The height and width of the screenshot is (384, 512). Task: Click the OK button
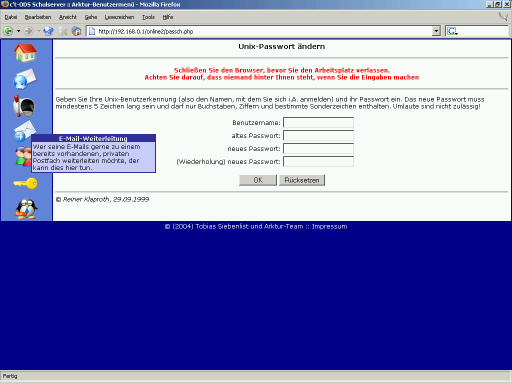[258, 180]
